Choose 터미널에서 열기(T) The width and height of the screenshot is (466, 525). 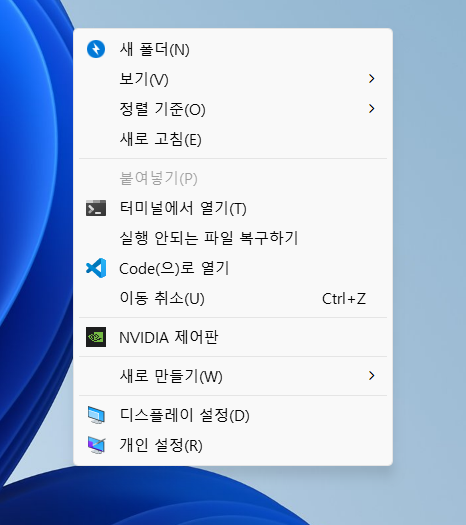point(233,208)
